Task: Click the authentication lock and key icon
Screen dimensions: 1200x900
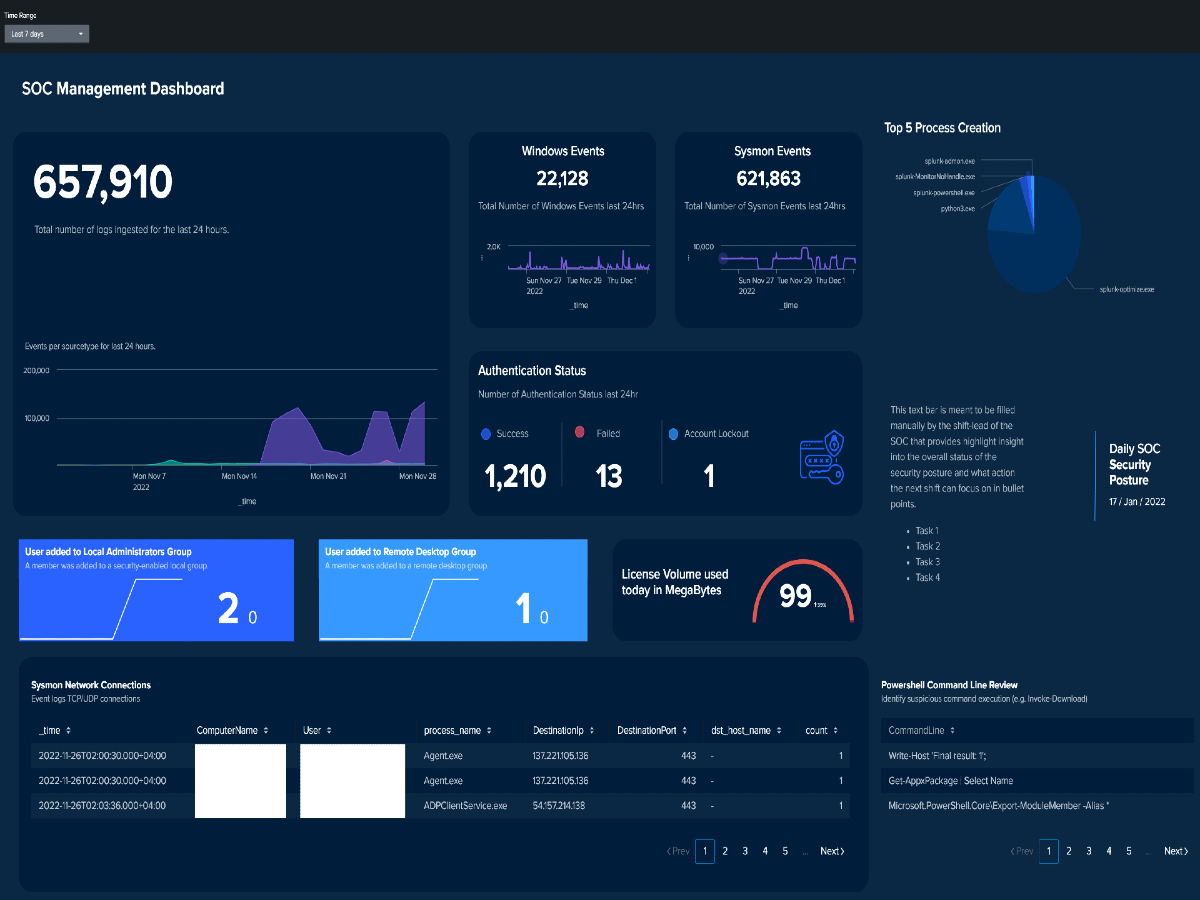Action: coord(820,460)
